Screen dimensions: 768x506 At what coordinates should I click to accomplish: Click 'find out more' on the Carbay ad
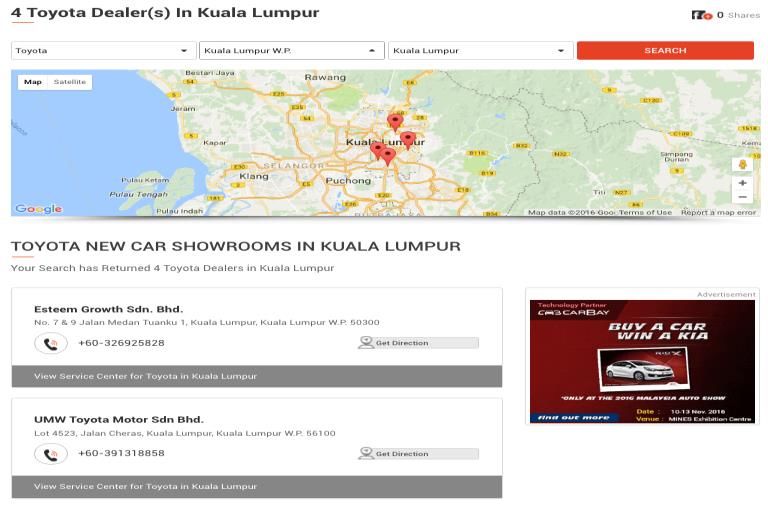pyautogui.click(x=574, y=418)
